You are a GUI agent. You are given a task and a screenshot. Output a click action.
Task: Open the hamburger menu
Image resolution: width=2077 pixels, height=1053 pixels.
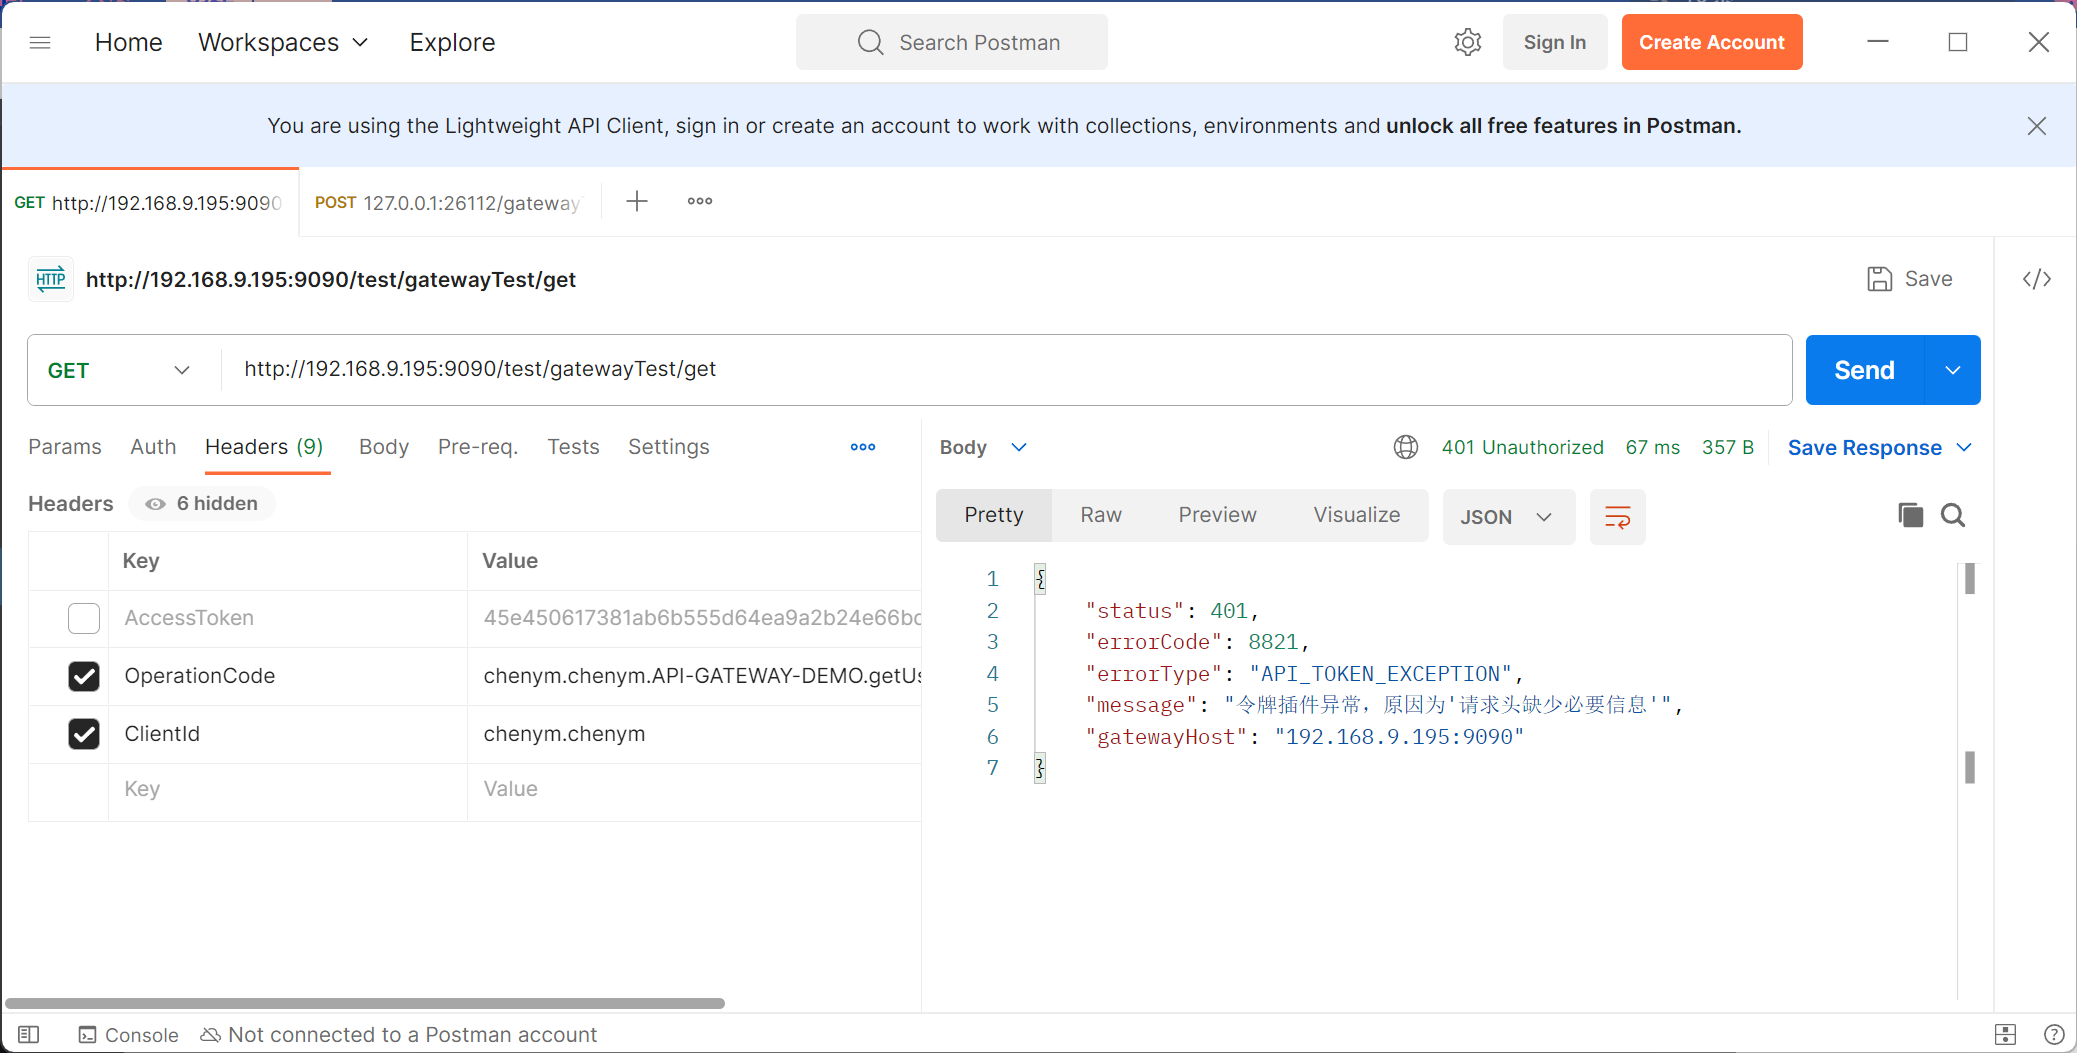click(40, 42)
